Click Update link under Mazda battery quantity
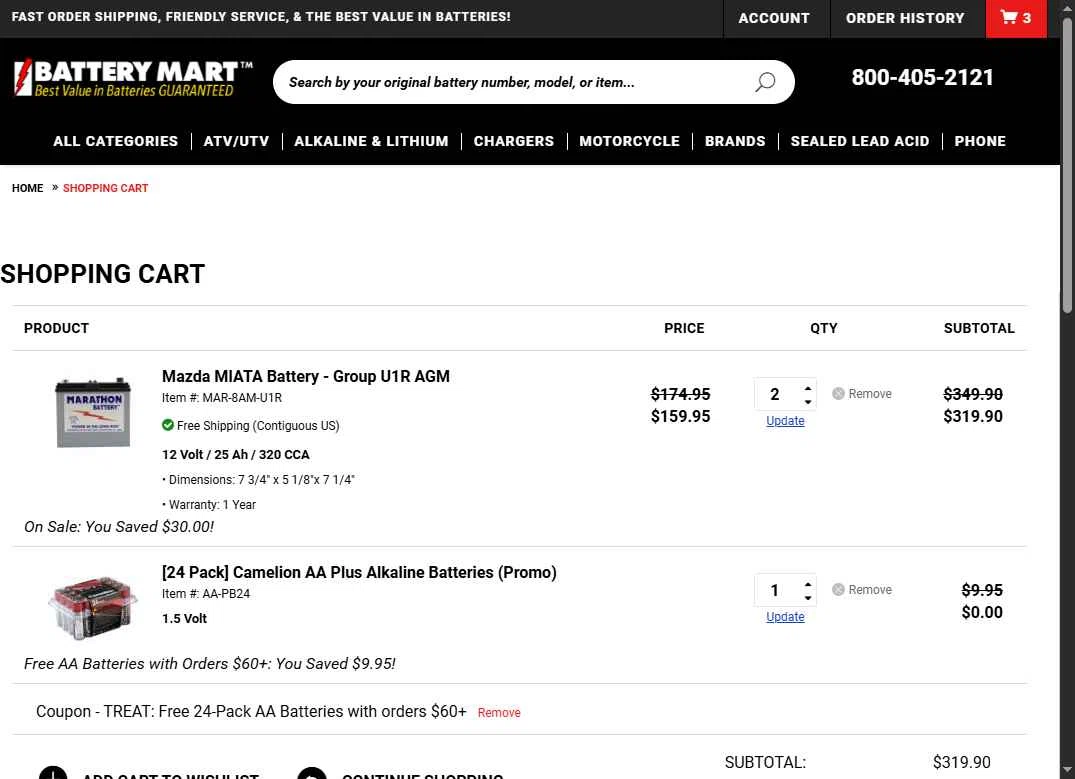This screenshot has height=779, width=1075. click(785, 420)
